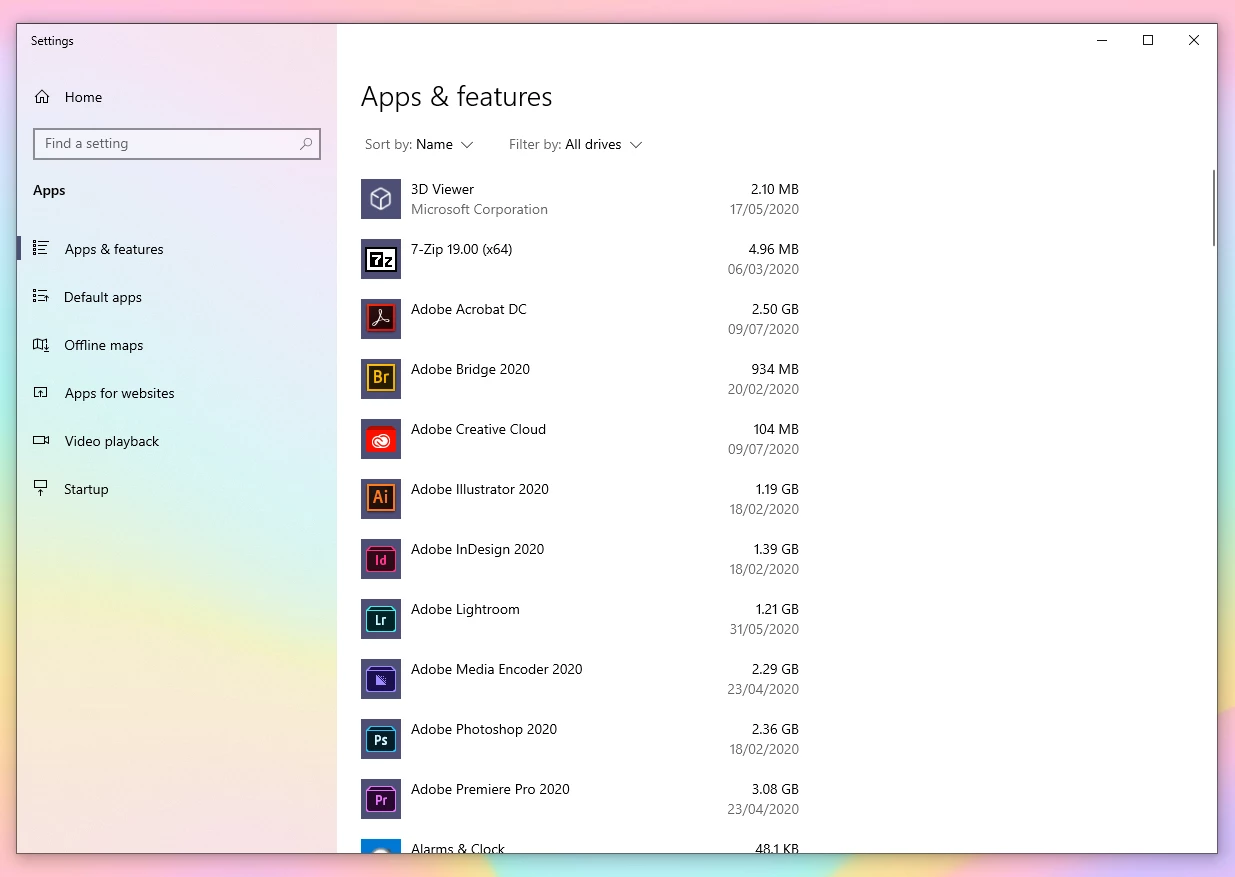This screenshot has width=1235, height=877.
Task: Select Adobe Media Encoder 2020 name
Action: point(497,669)
